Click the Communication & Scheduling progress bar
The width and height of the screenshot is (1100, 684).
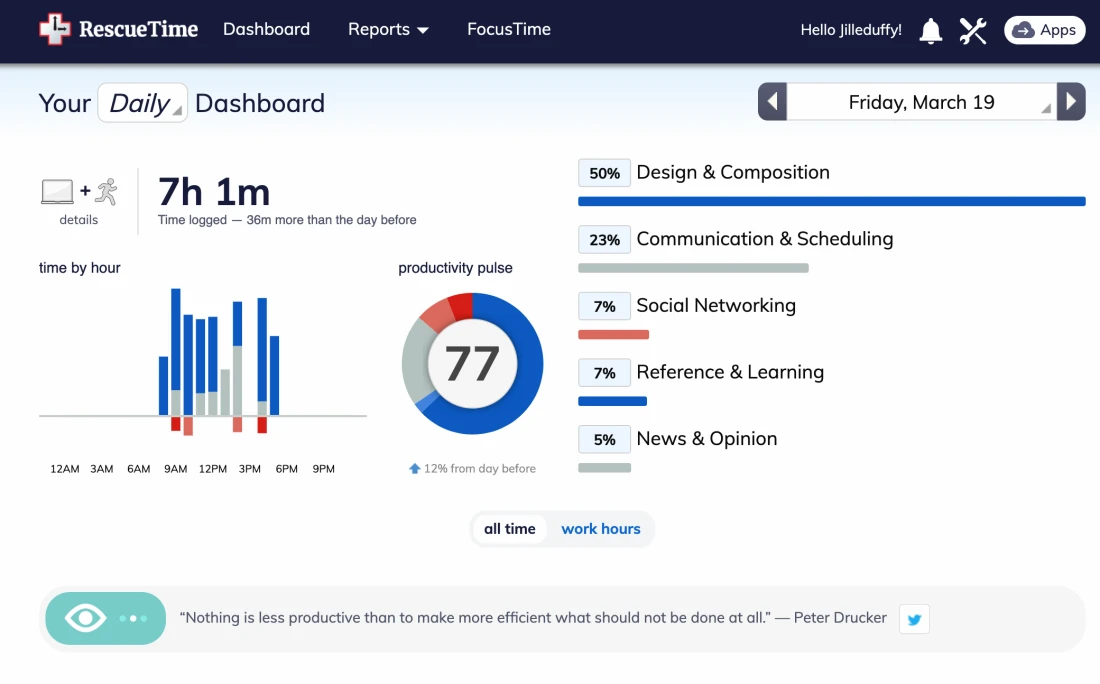click(693, 268)
